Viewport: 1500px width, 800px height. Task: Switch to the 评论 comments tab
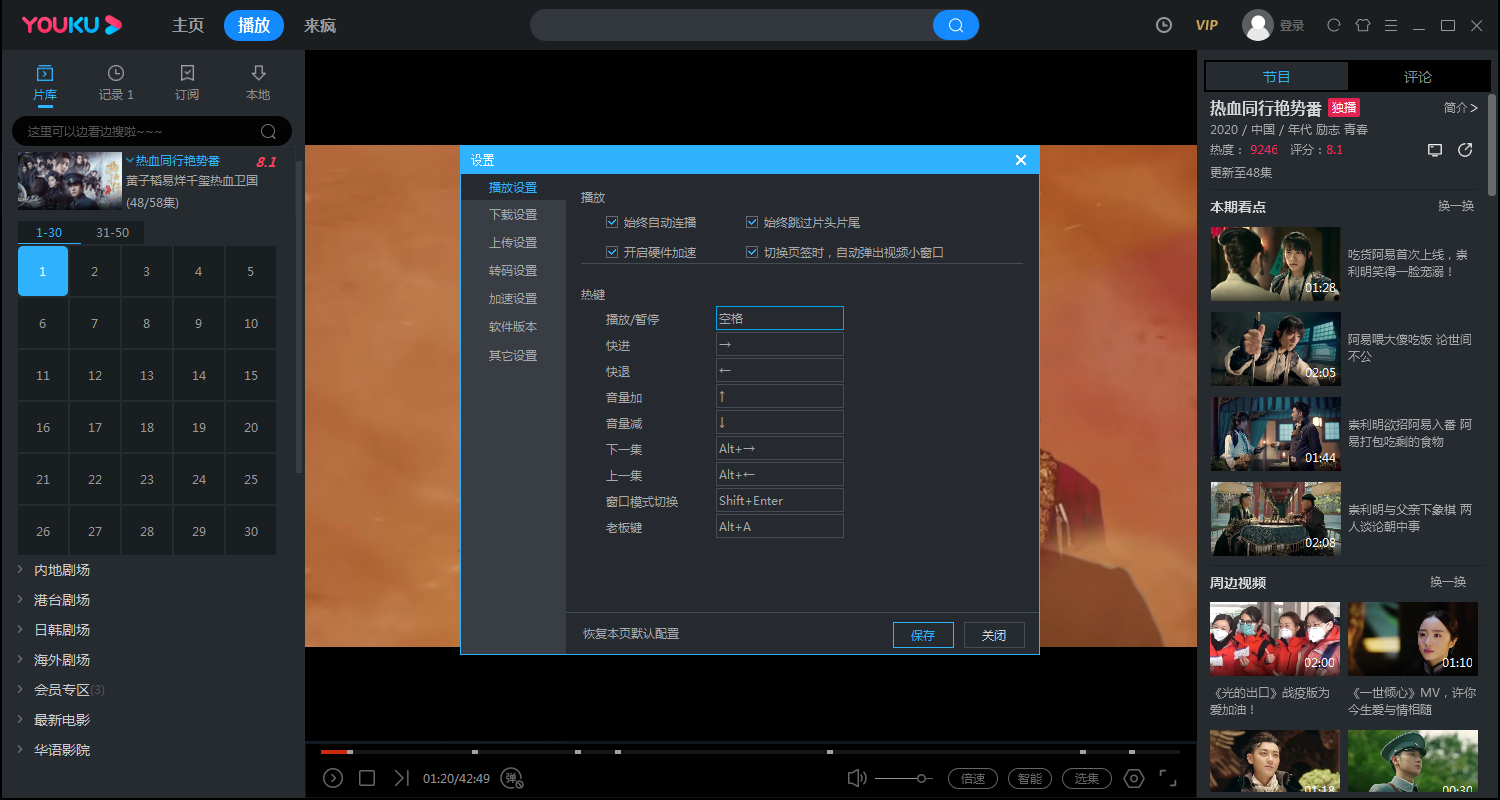1418,76
